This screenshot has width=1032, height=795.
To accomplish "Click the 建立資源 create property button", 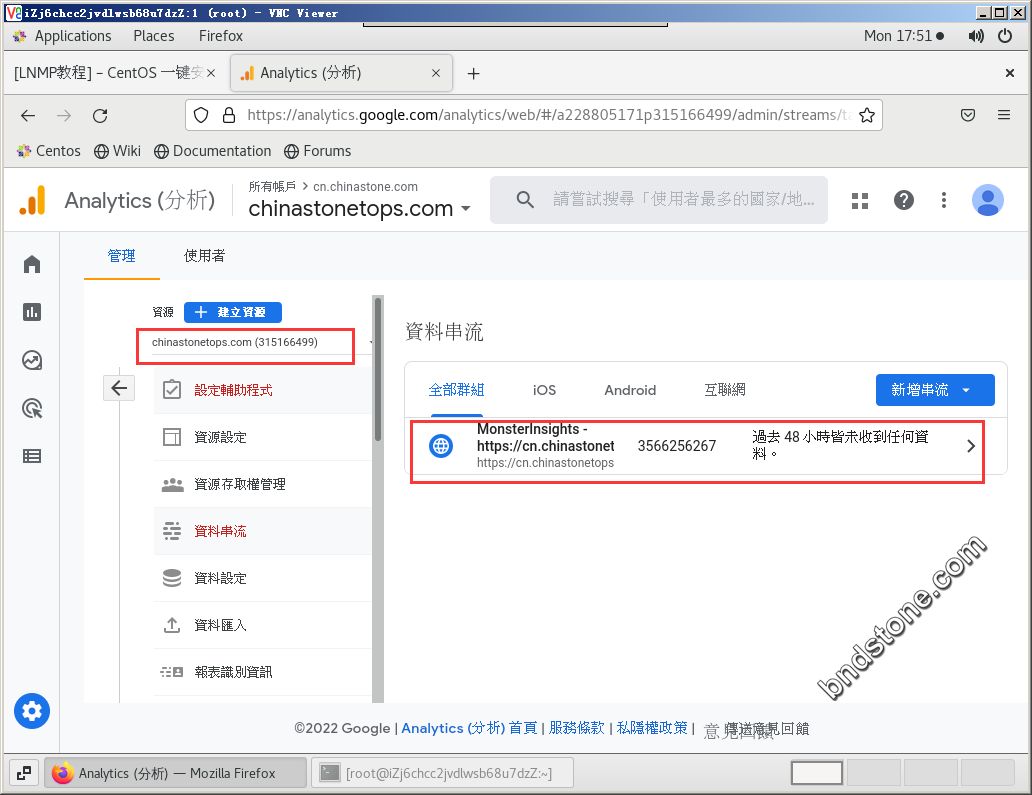I will 233,312.
